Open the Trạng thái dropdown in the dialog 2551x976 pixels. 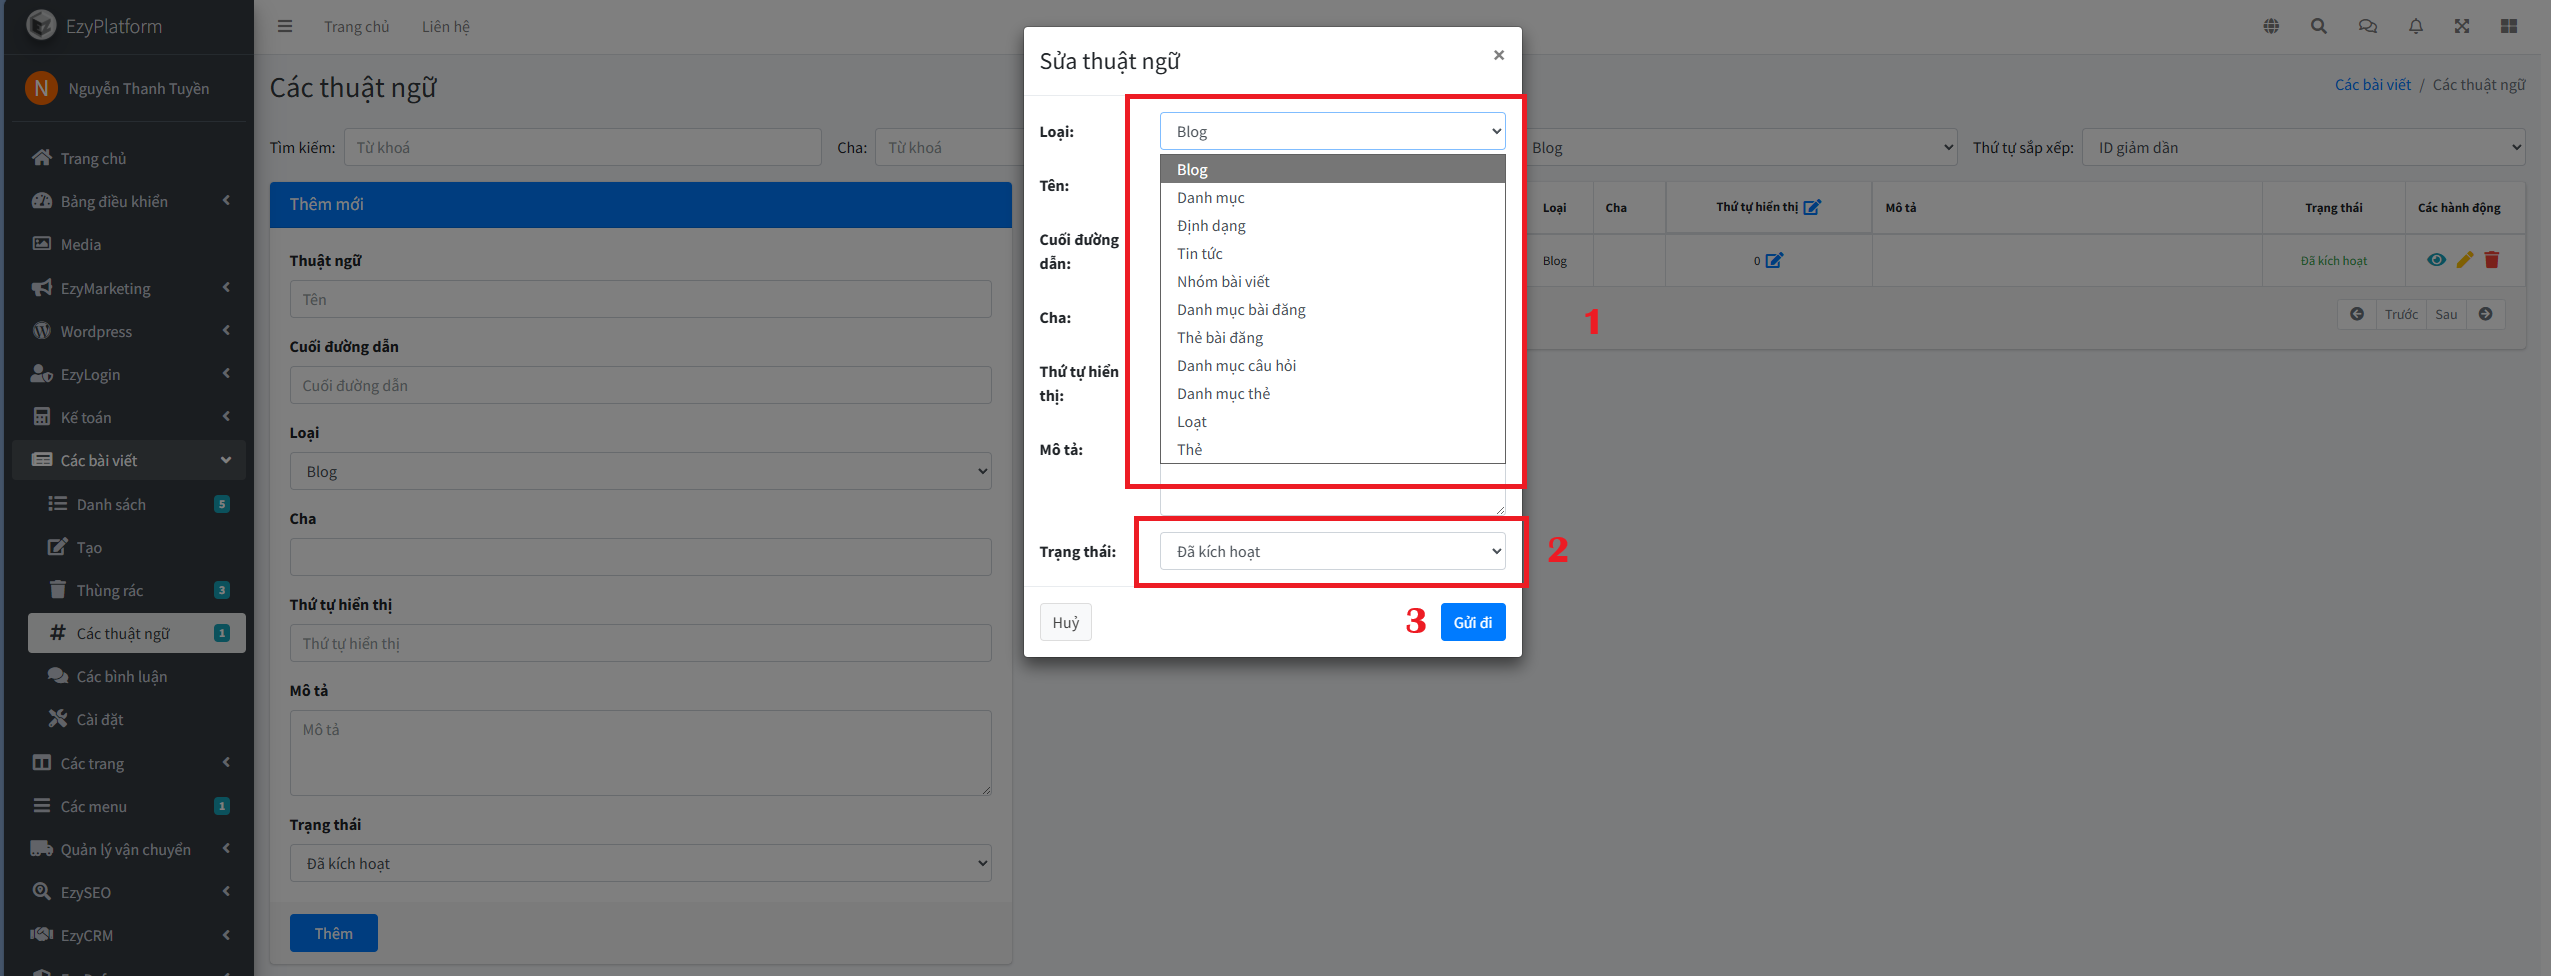[x=1332, y=551]
